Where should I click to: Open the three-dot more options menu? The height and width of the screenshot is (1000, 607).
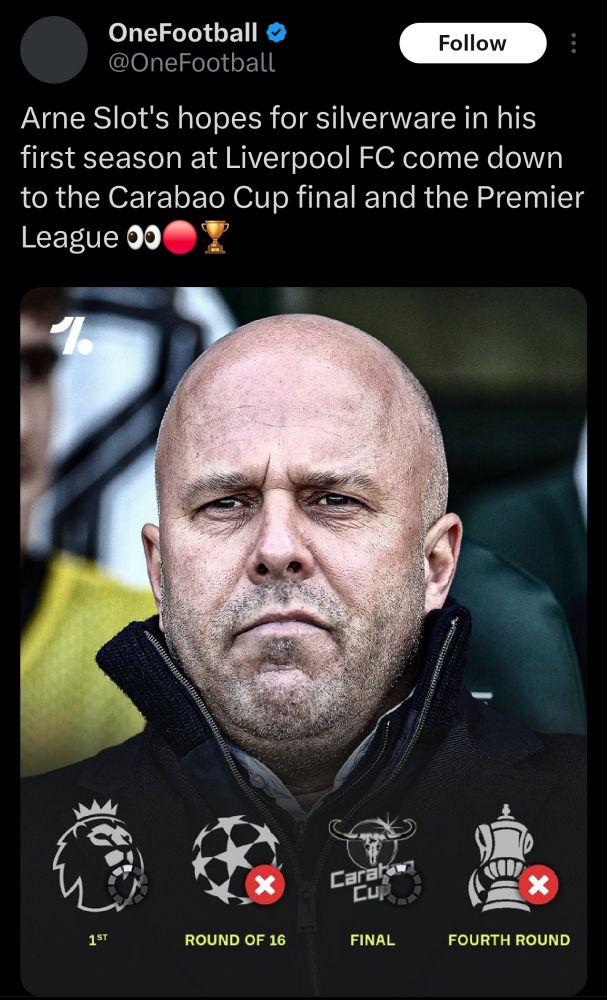pyautogui.click(x=573, y=43)
